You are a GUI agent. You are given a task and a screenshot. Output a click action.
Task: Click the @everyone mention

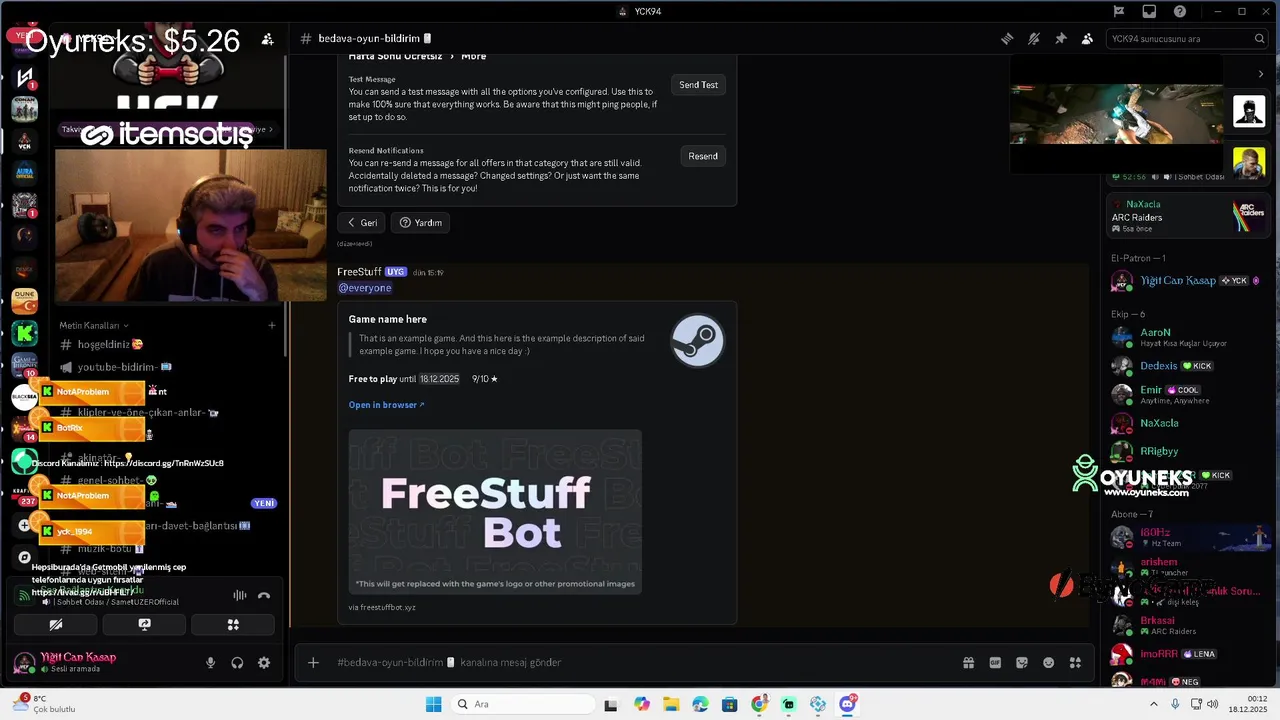coord(365,288)
